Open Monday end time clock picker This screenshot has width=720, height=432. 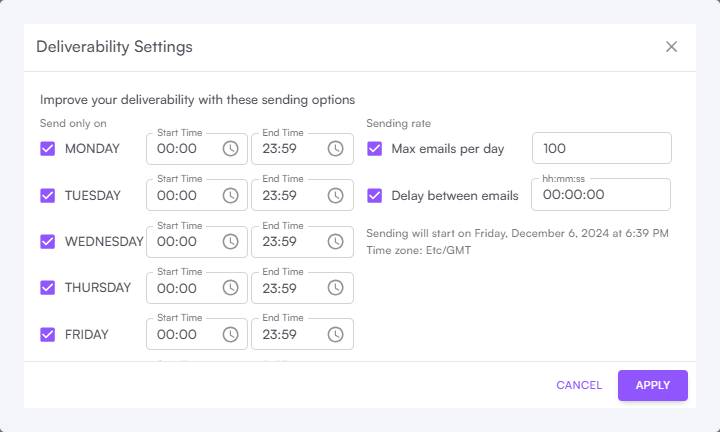[x=336, y=149]
